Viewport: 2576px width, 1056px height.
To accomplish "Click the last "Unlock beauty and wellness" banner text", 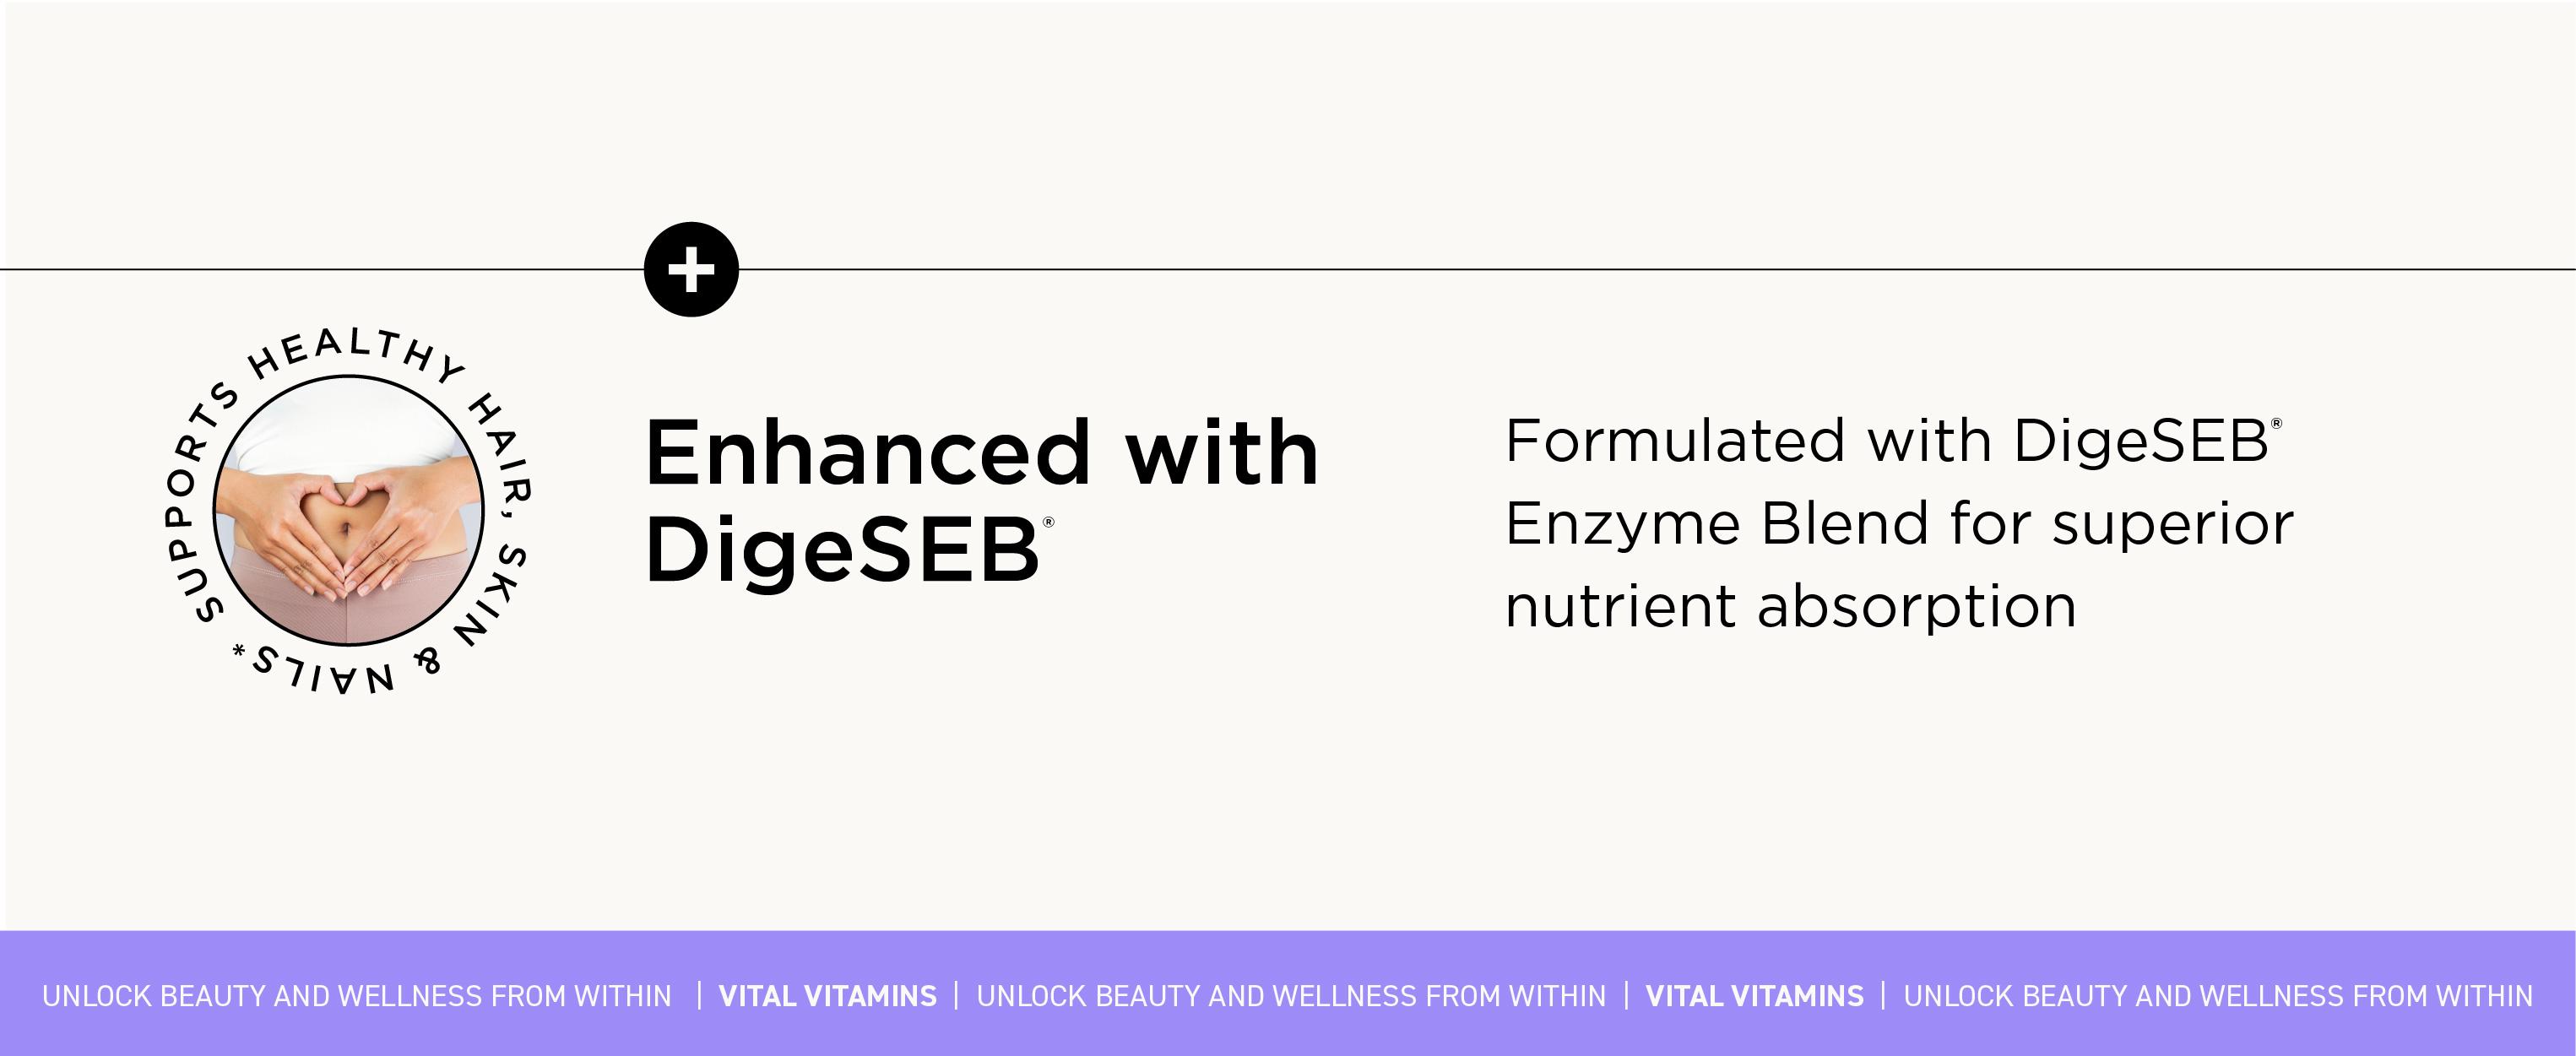I will pos(2217,996).
